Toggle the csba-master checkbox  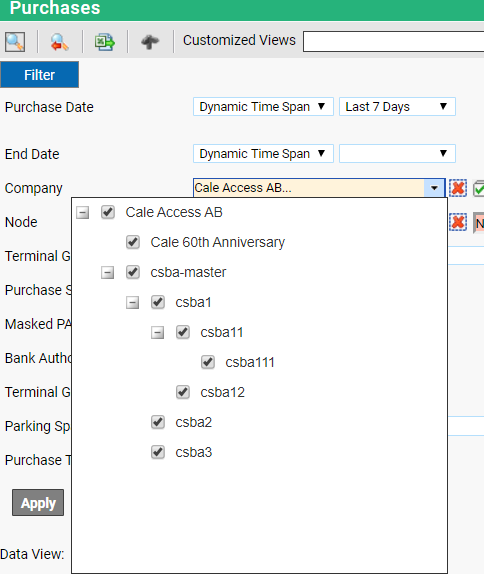pyautogui.click(x=133, y=272)
